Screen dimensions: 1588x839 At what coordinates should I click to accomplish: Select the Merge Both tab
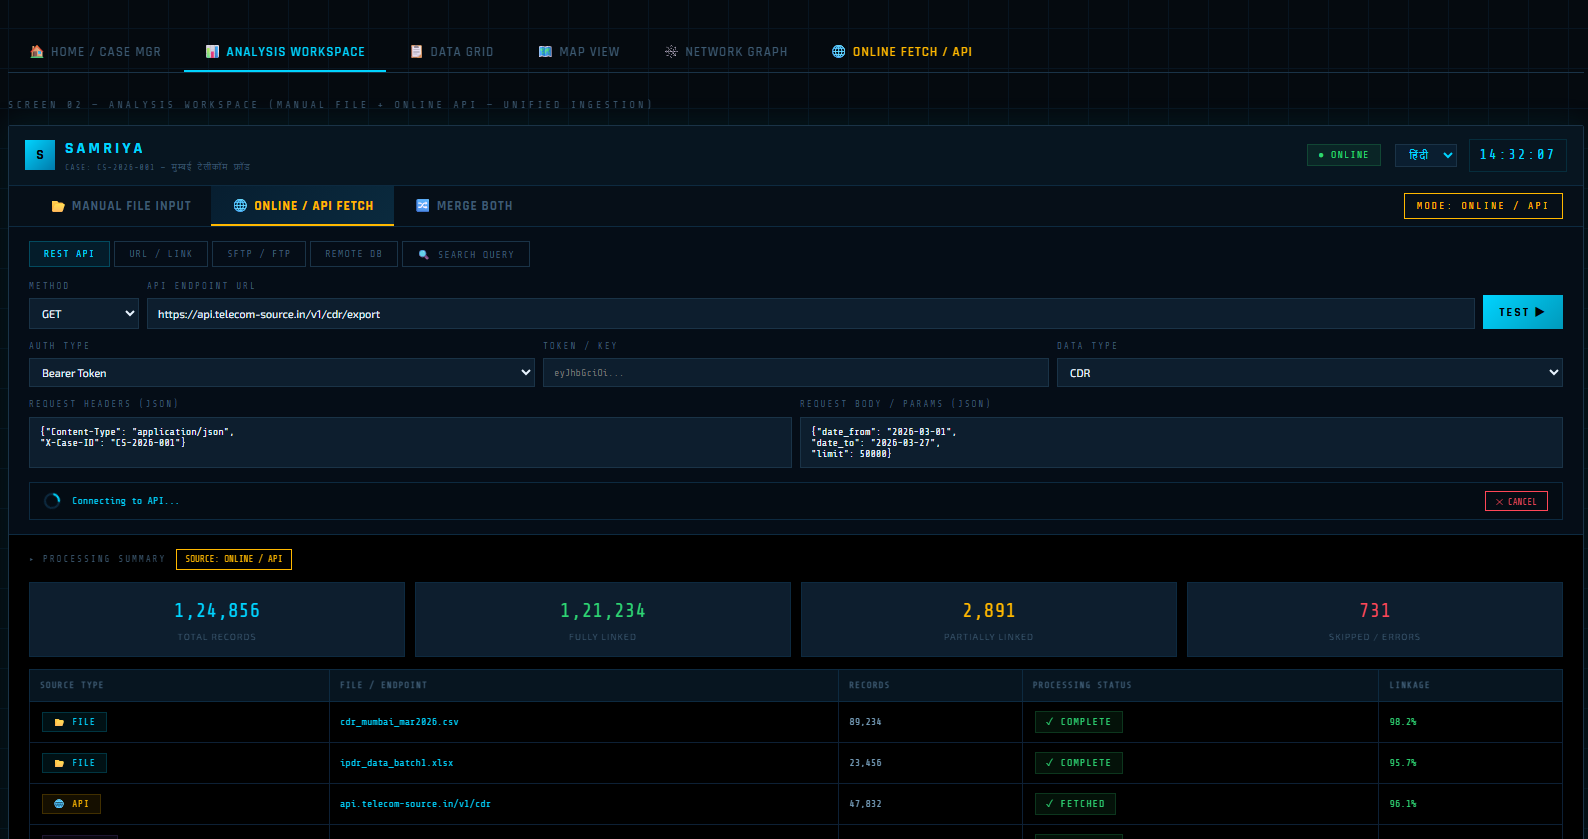[464, 206]
